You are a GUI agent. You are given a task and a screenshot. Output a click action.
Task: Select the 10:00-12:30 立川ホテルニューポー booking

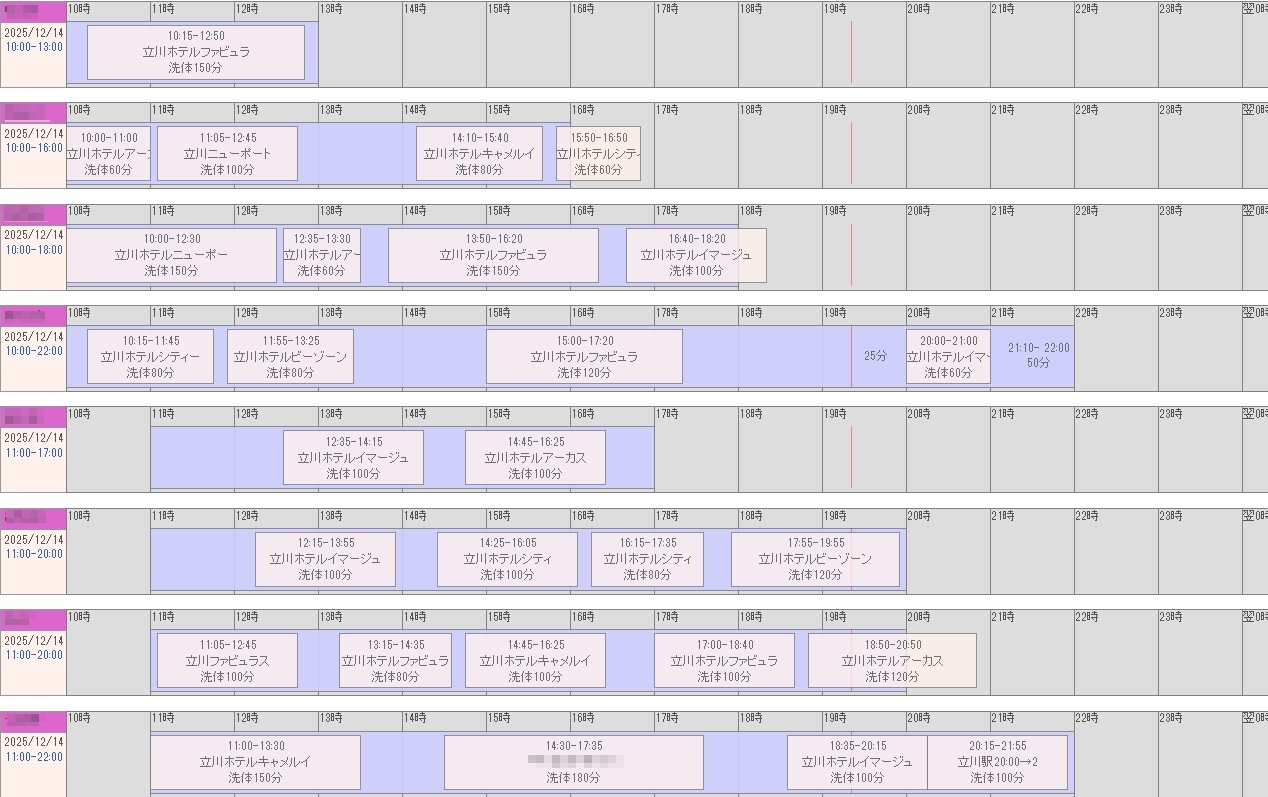click(x=171, y=255)
